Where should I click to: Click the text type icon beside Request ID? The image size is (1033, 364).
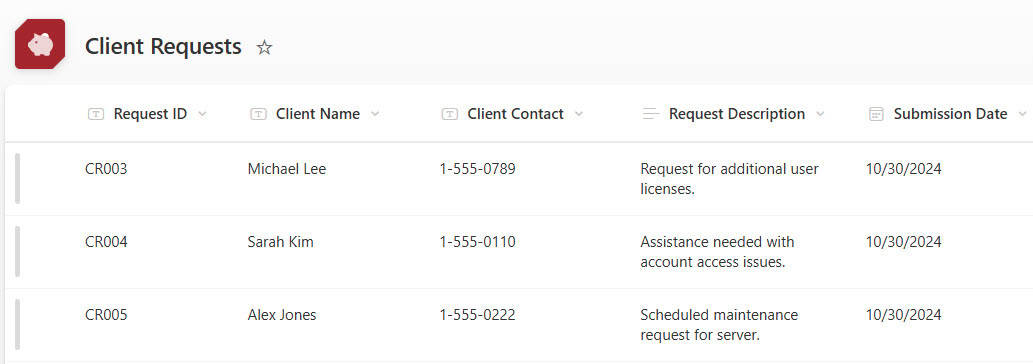click(96, 115)
